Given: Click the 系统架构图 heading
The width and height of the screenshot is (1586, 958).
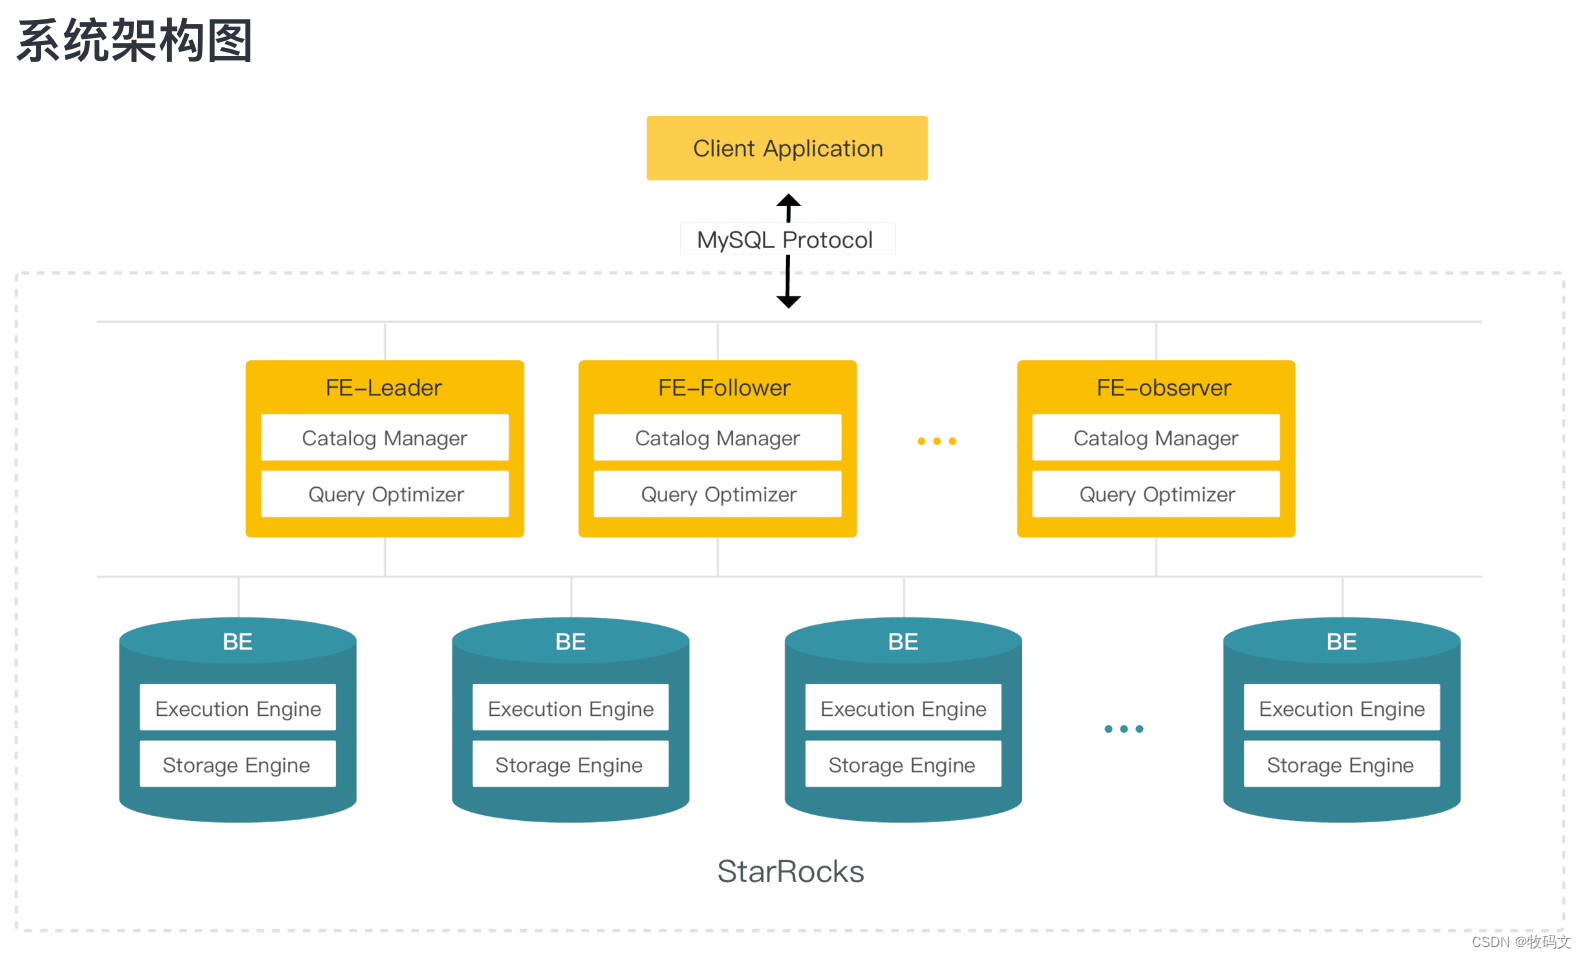Looking at the screenshot, I should click(134, 41).
